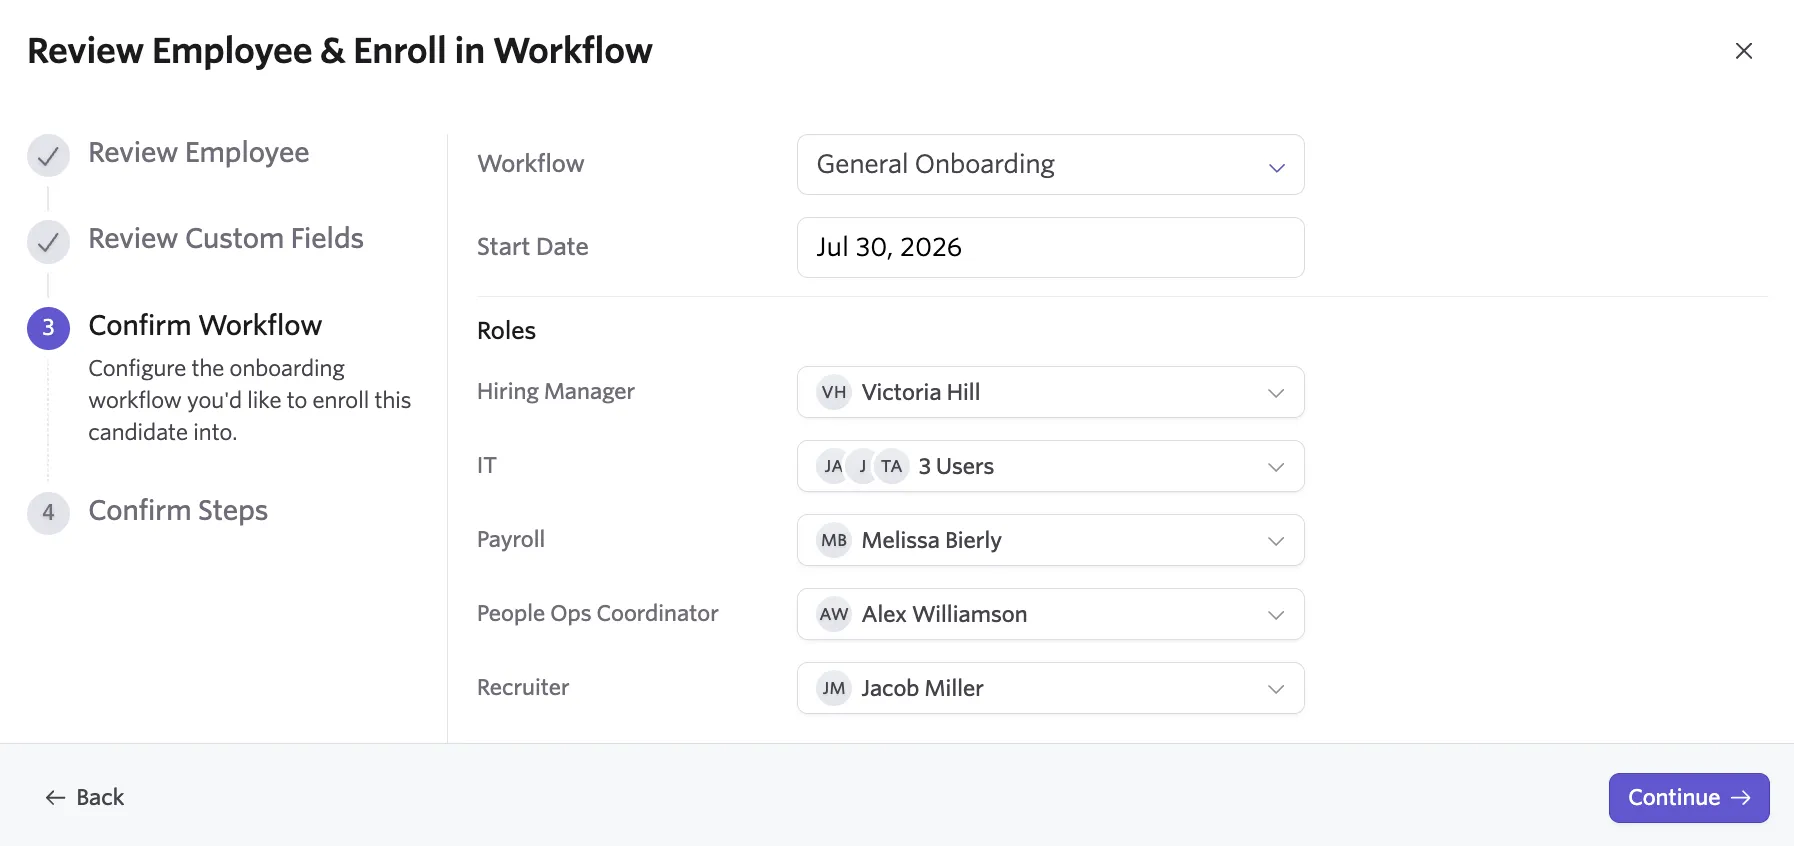The height and width of the screenshot is (846, 1794).
Task: Click the JM avatar for Jacob Miller
Action: tap(834, 688)
